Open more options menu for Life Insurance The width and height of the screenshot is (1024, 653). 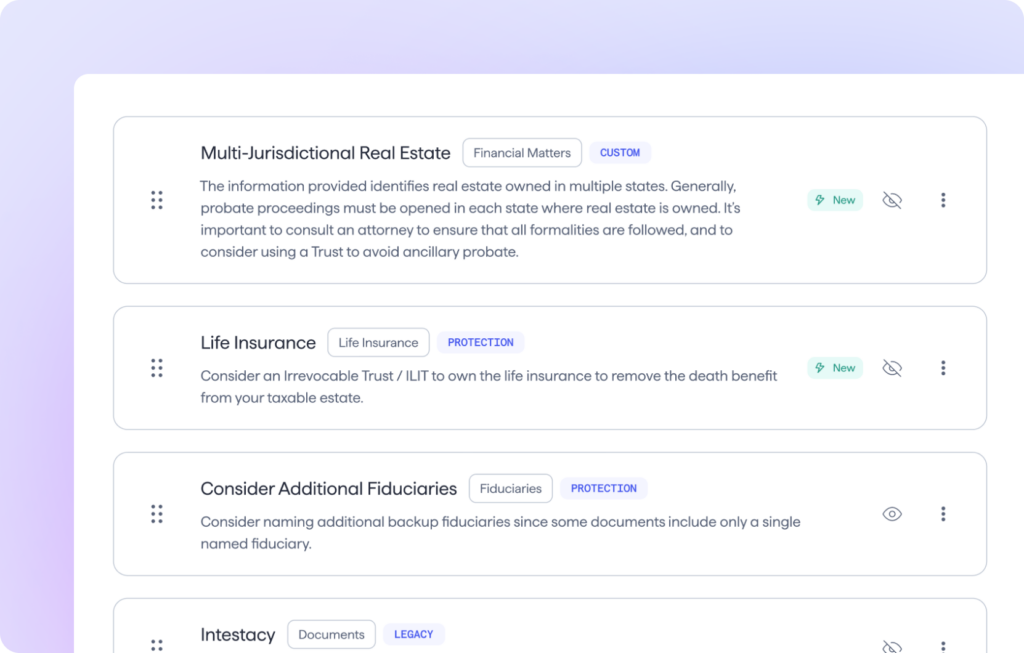[943, 368]
